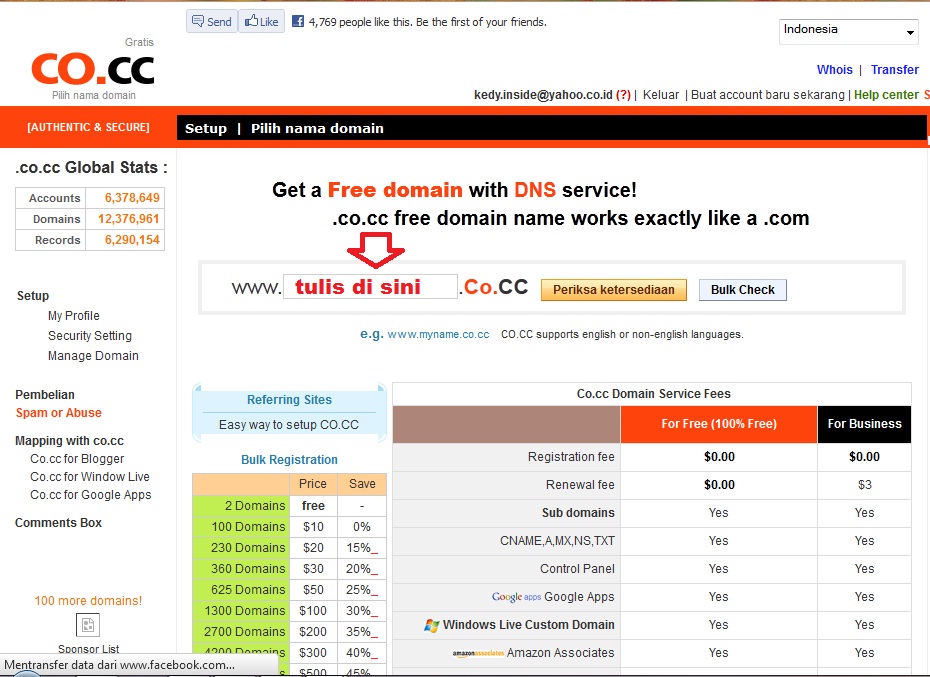
Task: Click the Records stat value 6,290,154
Action: 132,240
